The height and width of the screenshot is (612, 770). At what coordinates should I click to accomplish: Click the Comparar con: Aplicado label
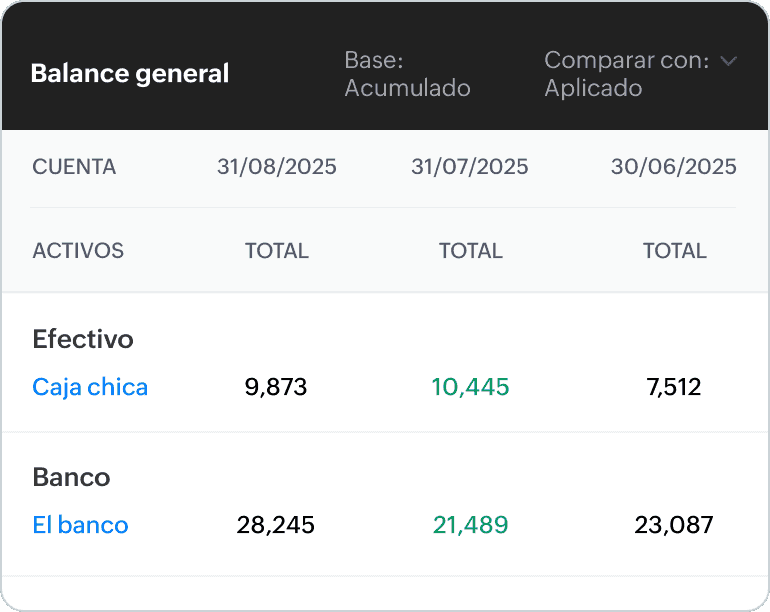tap(627, 74)
